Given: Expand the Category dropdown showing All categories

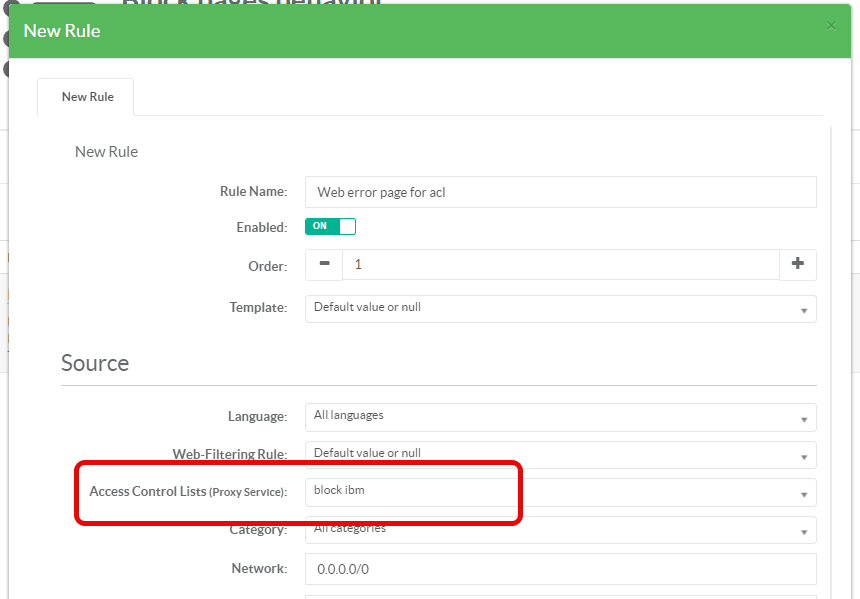Looking at the screenshot, I should tap(560, 529).
